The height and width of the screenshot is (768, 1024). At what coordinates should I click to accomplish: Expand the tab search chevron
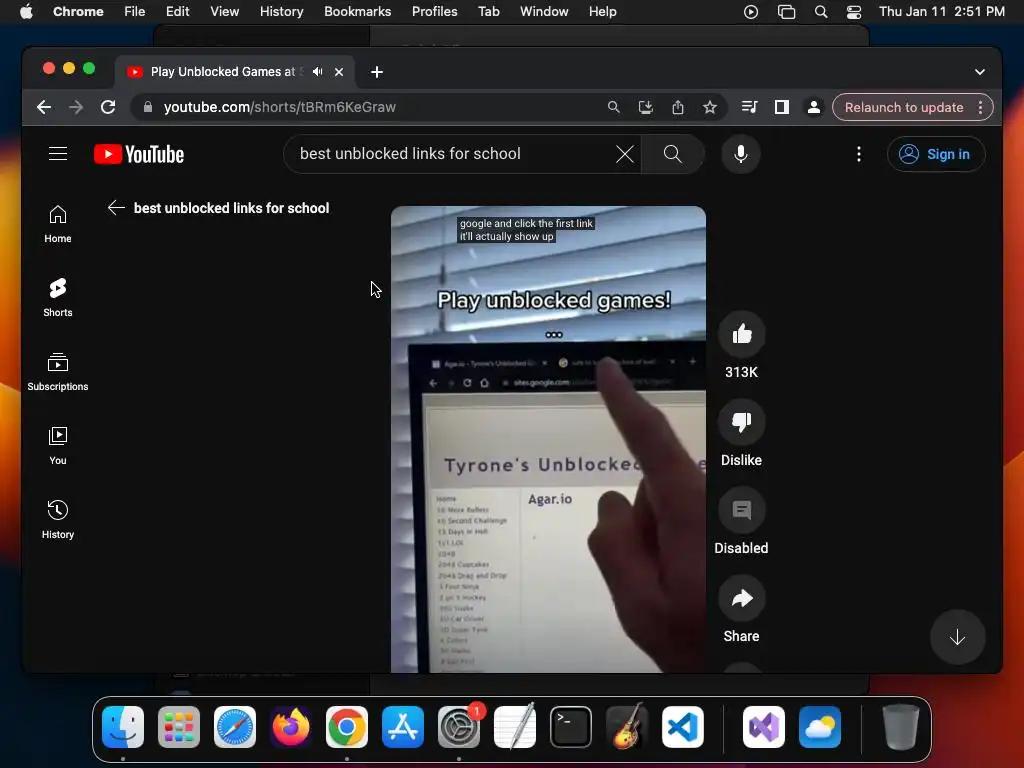coord(980,72)
